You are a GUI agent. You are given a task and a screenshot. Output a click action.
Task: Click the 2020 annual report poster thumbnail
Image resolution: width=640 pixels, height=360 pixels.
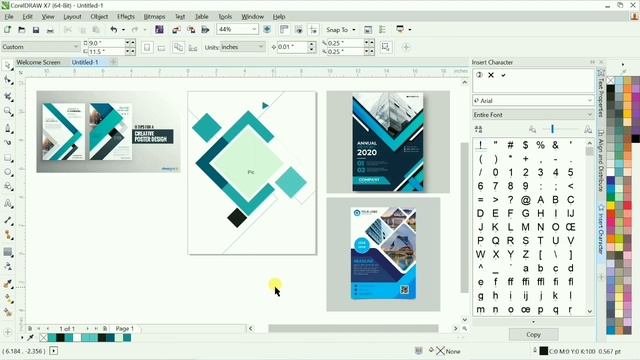click(x=388, y=142)
